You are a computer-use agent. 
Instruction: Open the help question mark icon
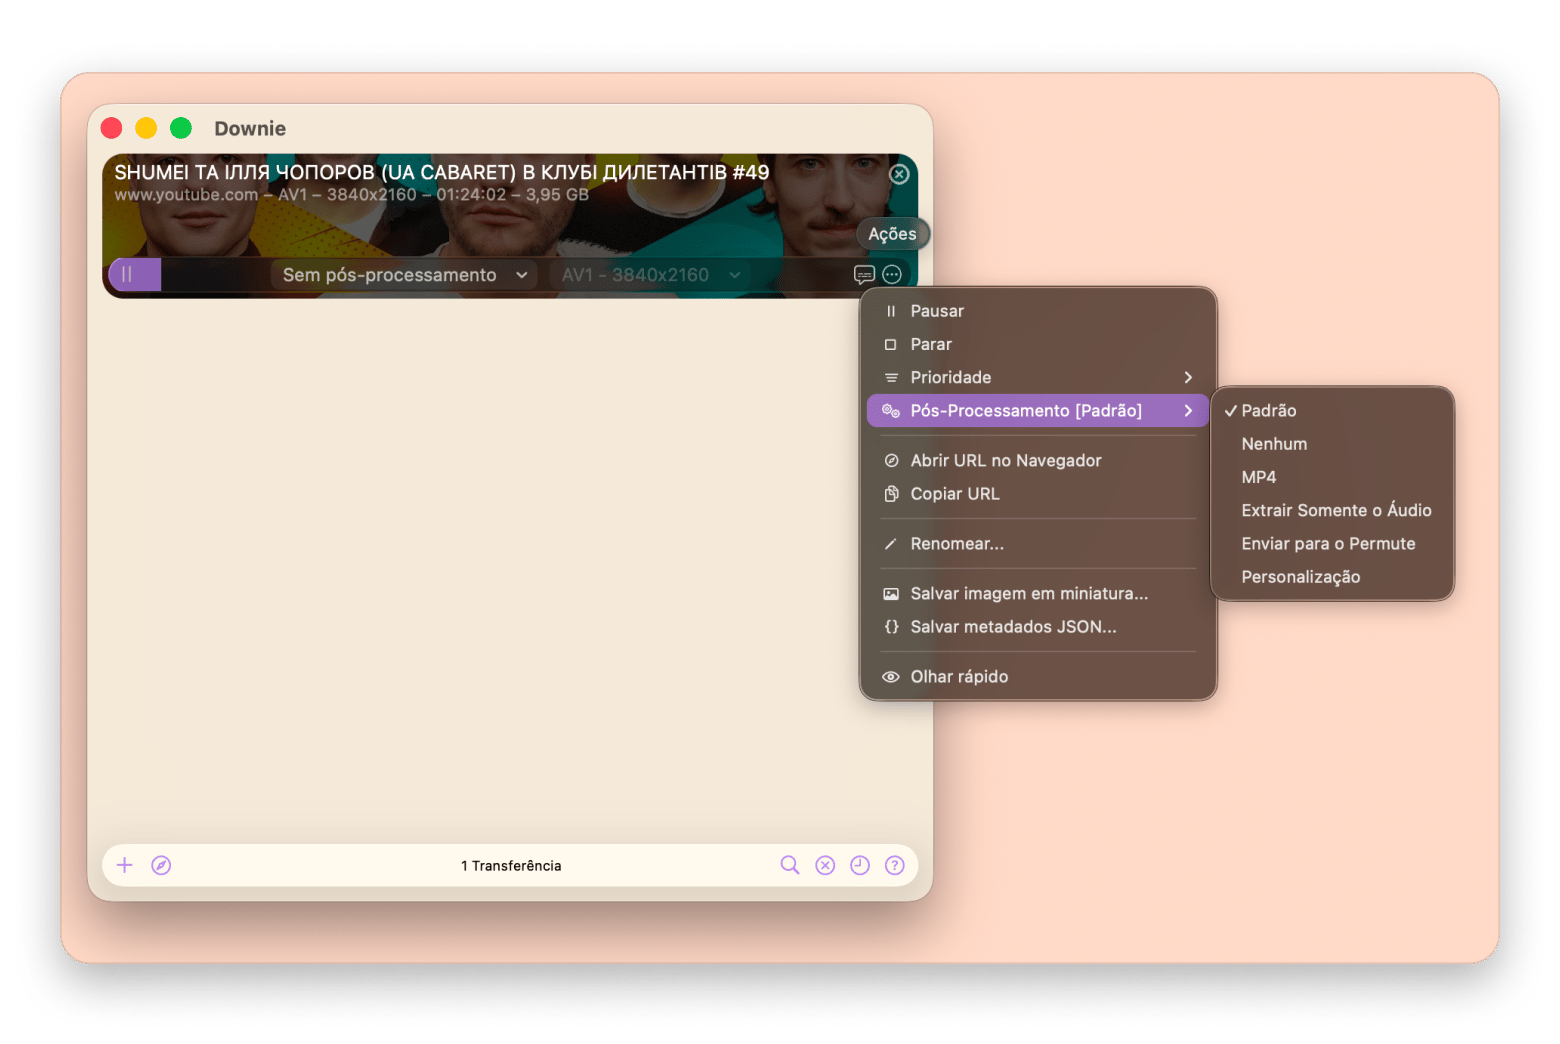point(895,865)
